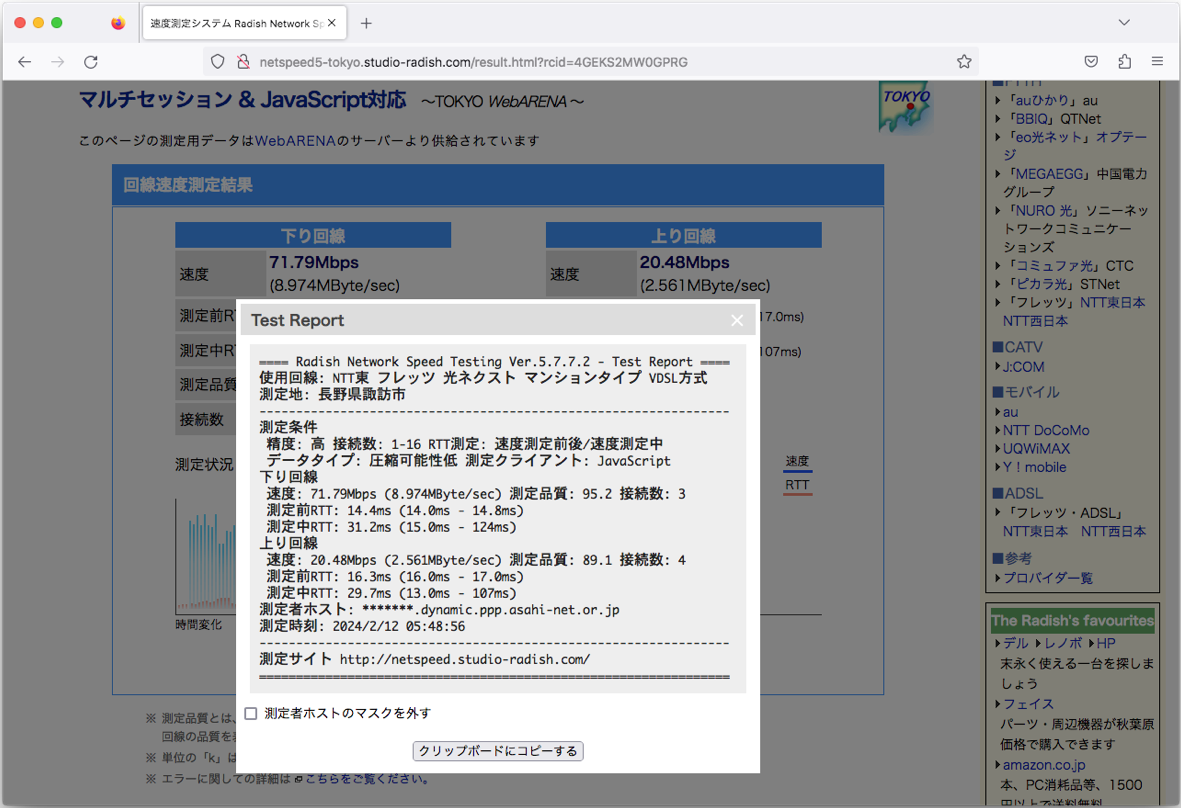
Task: Click the TOKYO map image
Action: (905, 108)
